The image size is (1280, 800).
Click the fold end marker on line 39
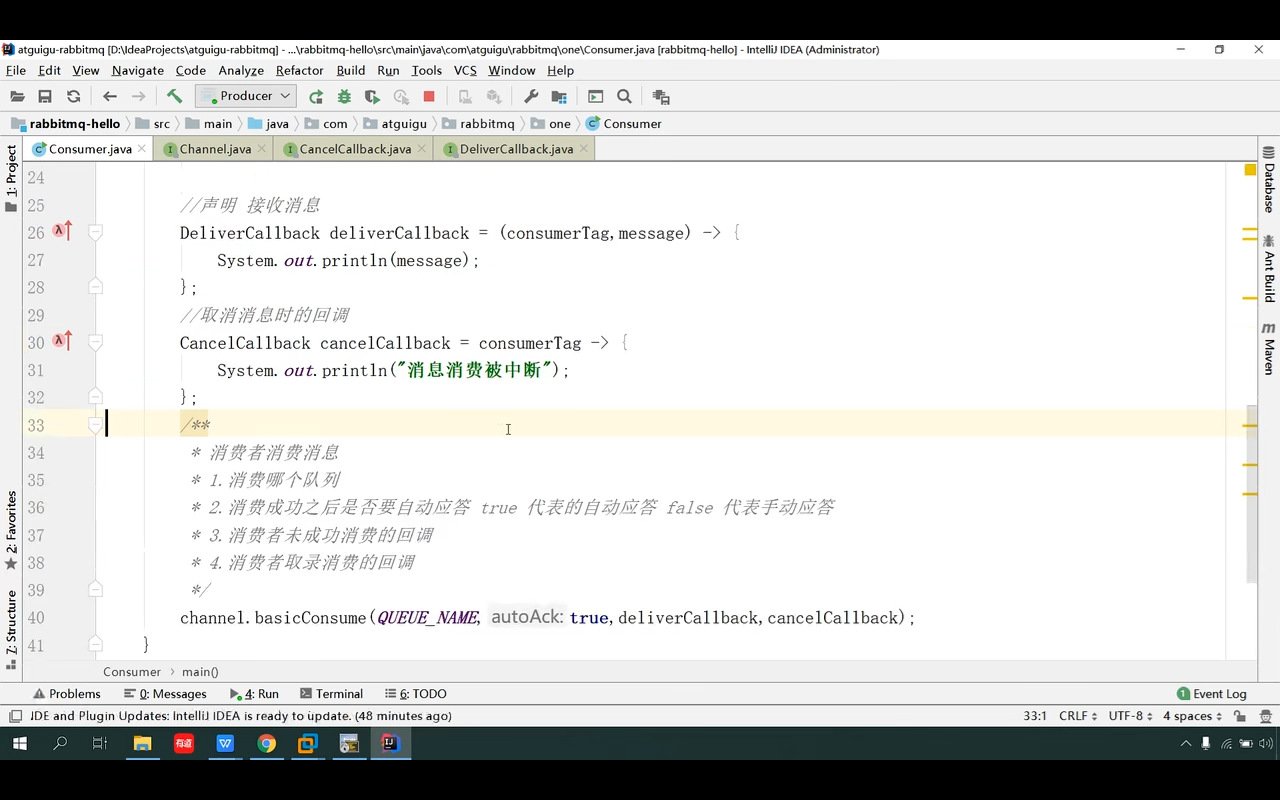95,589
